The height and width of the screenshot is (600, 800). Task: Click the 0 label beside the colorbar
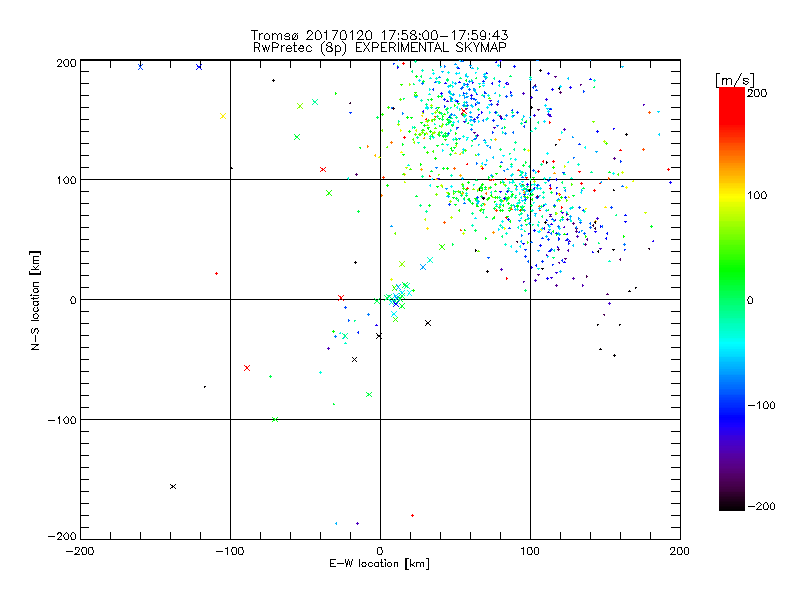coord(750,300)
